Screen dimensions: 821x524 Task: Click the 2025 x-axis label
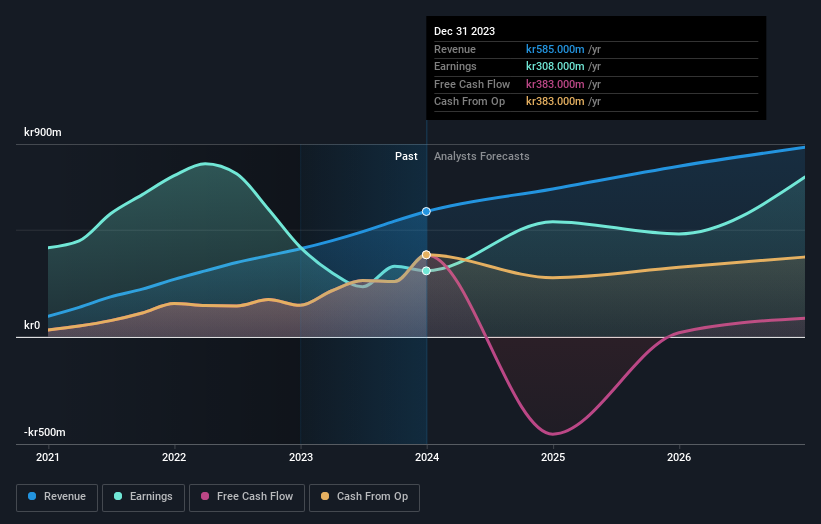pyautogui.click(x=553, y=458)
